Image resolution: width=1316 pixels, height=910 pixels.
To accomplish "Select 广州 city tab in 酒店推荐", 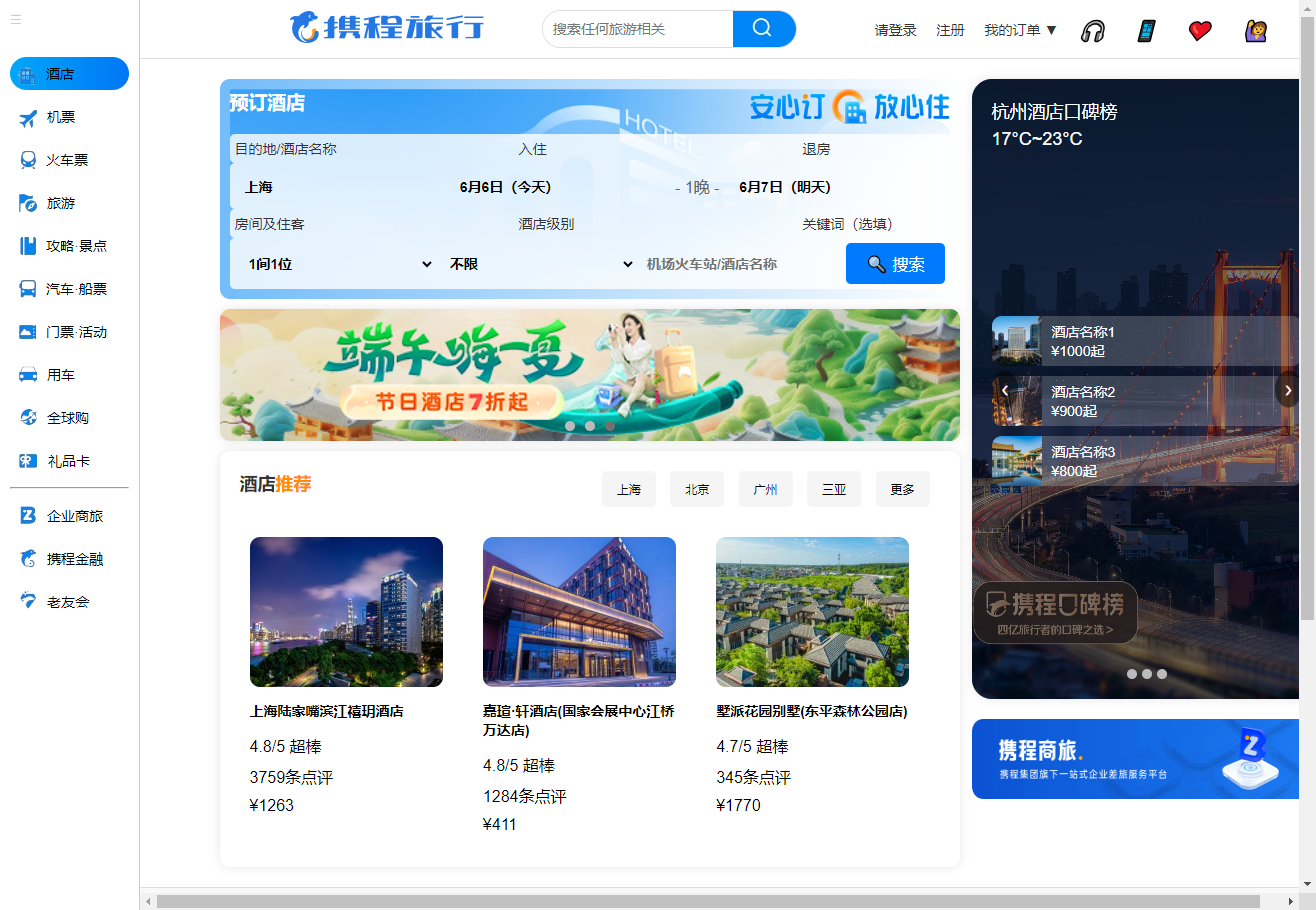I will pos(766,489).
